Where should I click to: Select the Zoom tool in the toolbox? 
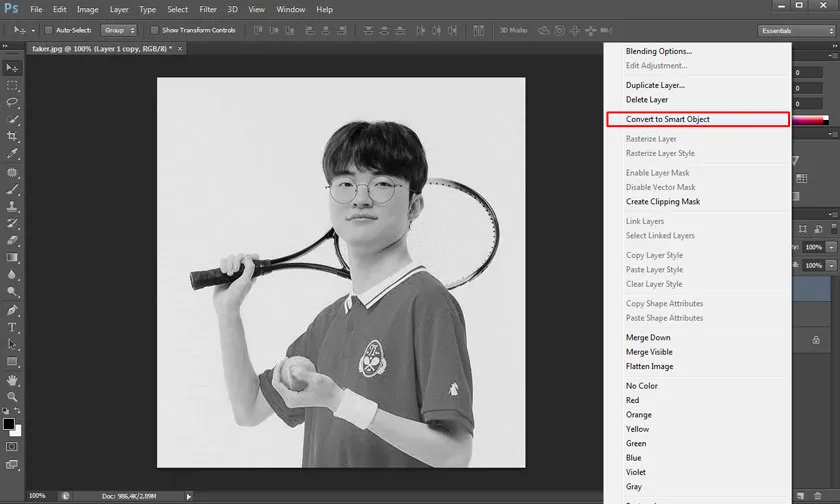click(x=12, y=397)
